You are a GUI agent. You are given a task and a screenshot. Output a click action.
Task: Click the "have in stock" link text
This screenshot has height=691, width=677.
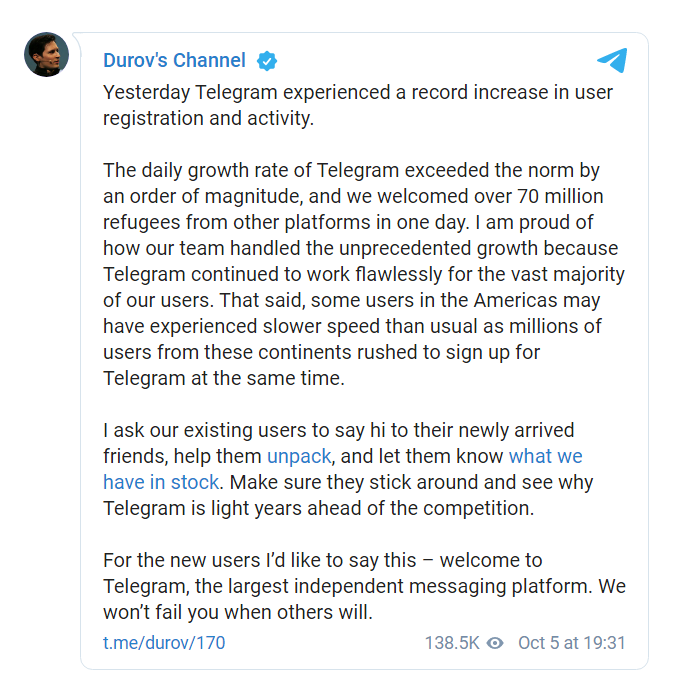[x=160, y=482]
